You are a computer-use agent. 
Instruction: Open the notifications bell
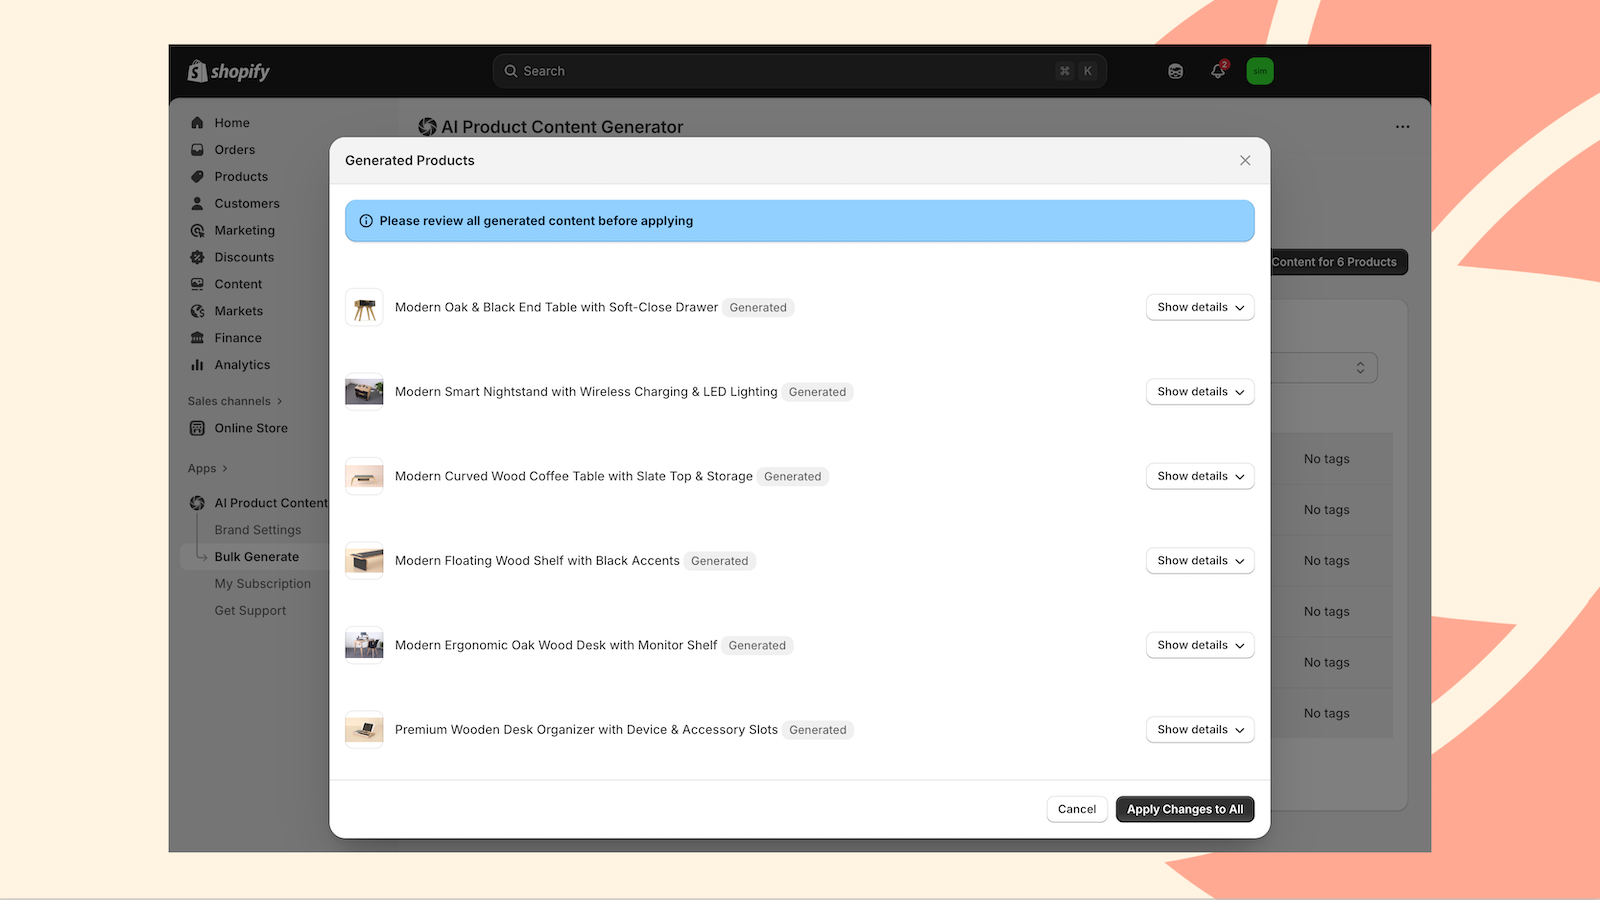point(1217,71)
